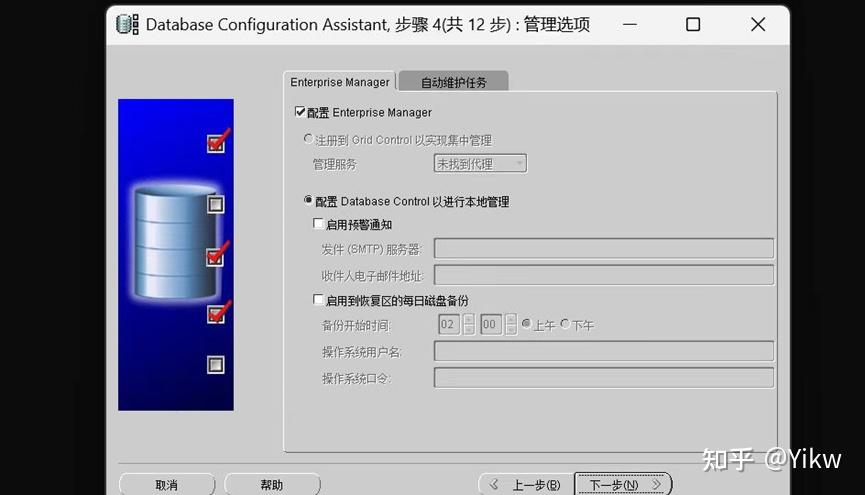Open the 管理服务 dropdown showing 未找到代理
The image size is (865, 495).
480,163
